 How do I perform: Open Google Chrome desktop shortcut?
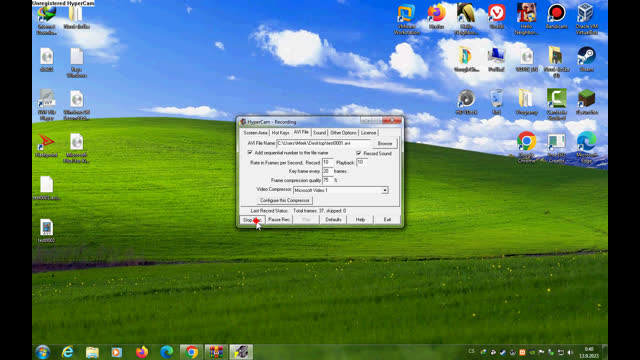(x=526, y=147)
